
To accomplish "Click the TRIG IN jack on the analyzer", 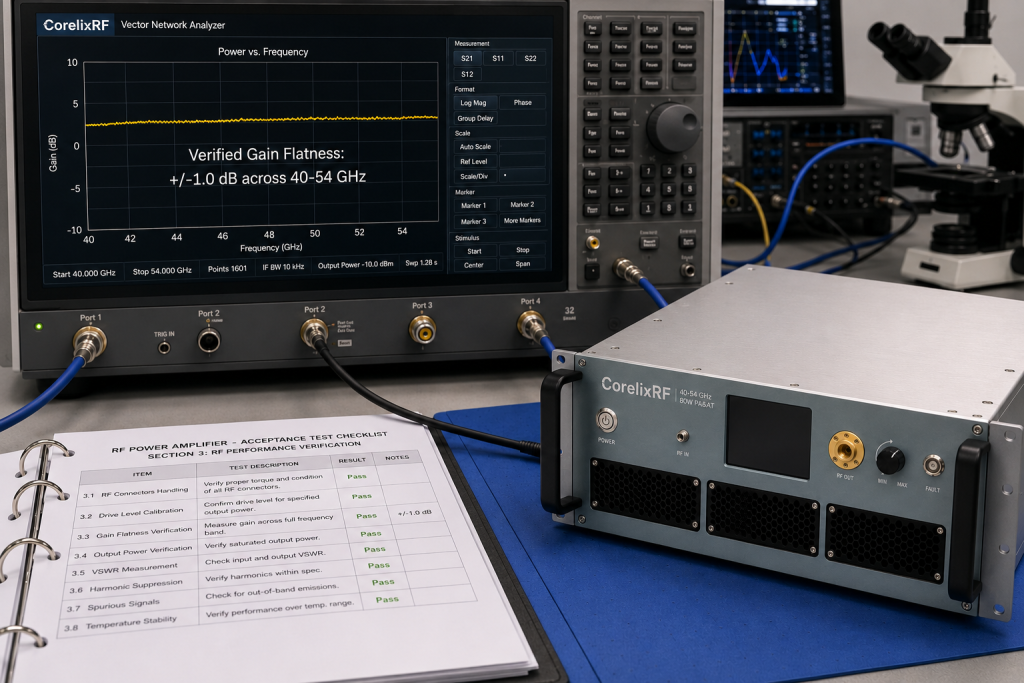I will click(164, 348).
